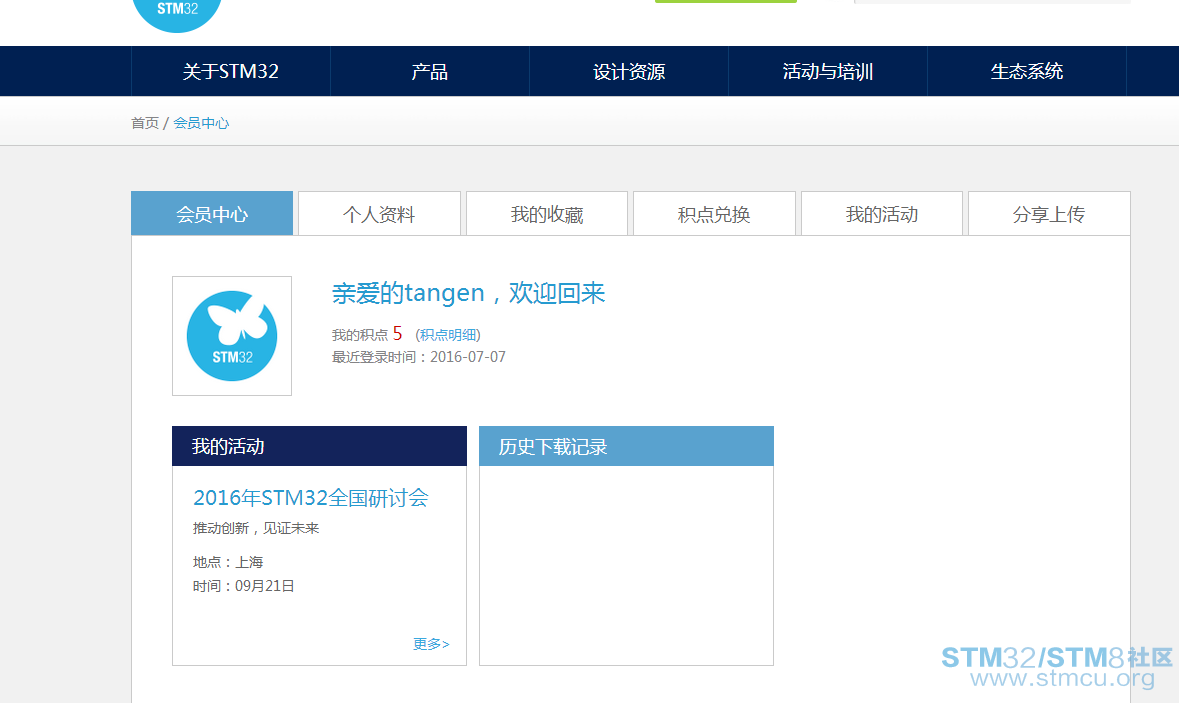Select the 会员中心 tab
Viewport: 1179px width, 703px height.
point(212,214)
